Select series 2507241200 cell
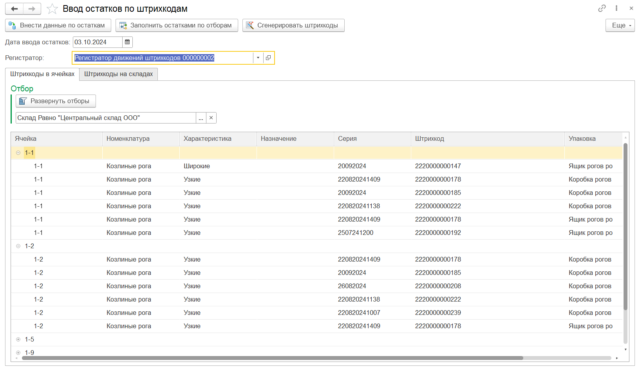 click(x=372, y=233)
